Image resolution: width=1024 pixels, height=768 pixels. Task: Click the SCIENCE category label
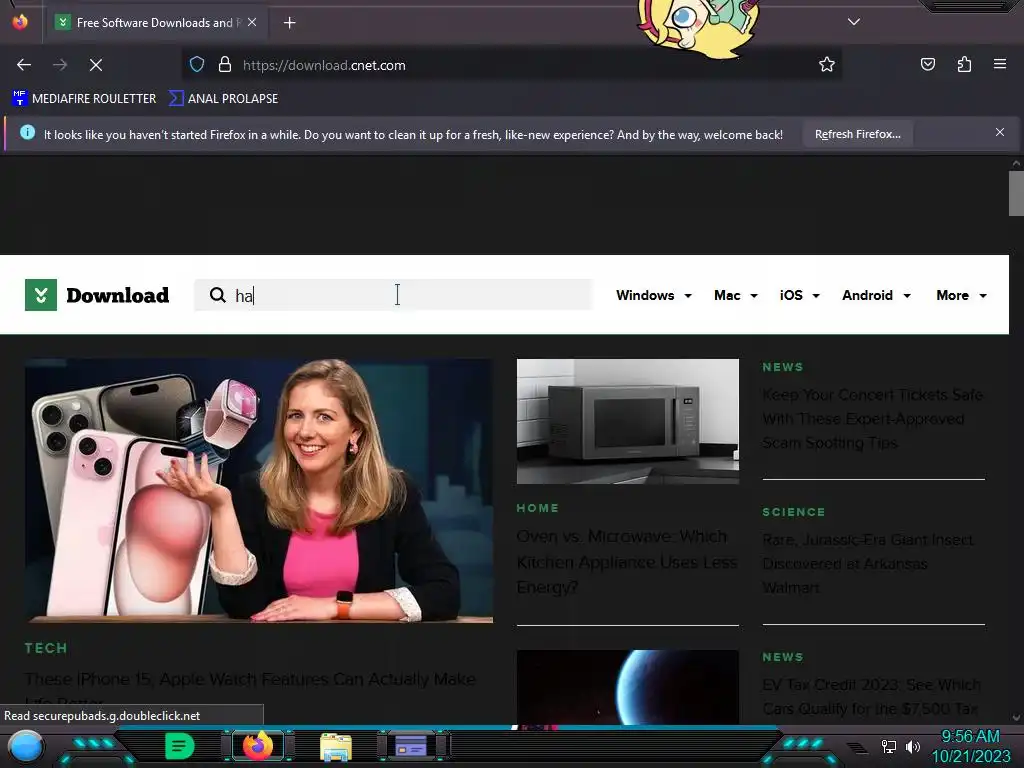(793, 512)
